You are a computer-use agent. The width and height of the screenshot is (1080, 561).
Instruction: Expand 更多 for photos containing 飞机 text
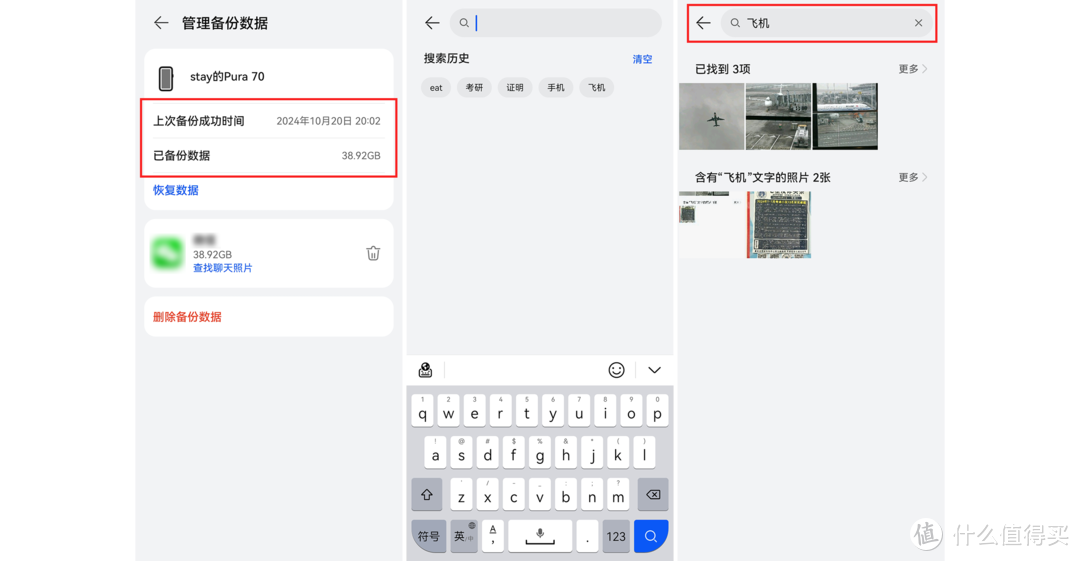[x=913, y=177]
